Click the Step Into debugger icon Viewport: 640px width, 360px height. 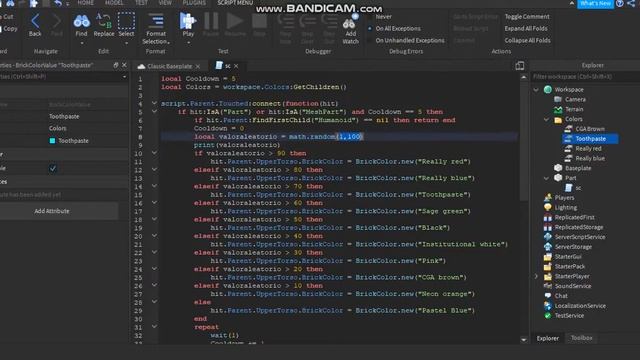point(285,21)
